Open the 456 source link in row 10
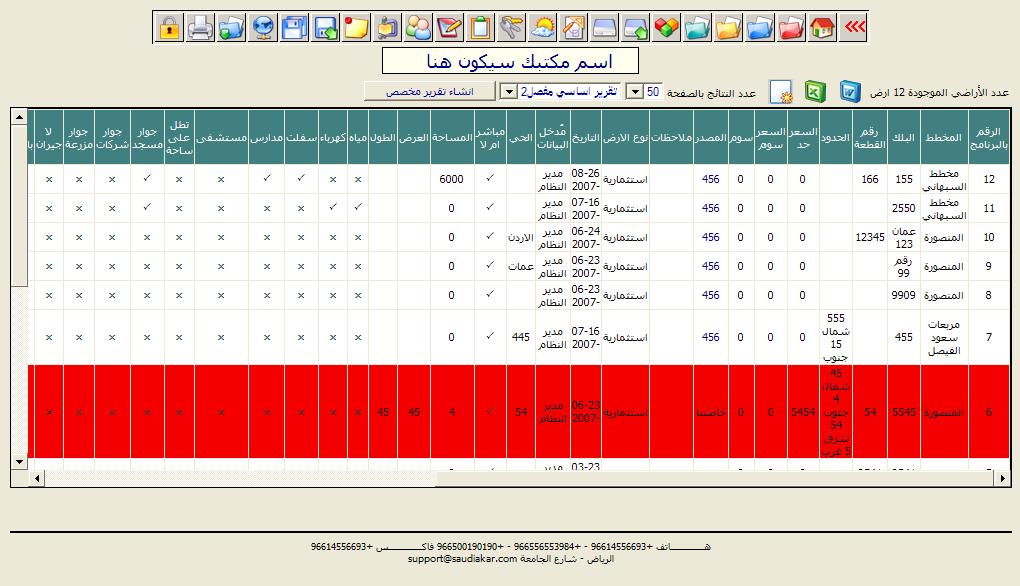 (710, 237)
